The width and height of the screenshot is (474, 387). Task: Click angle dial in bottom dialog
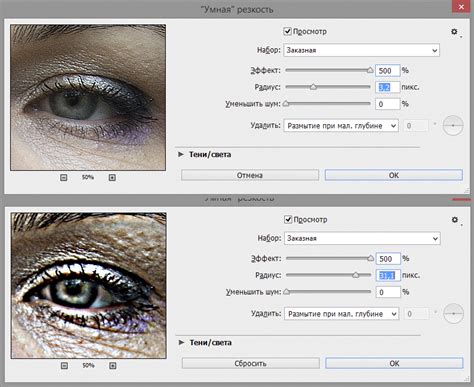click(x=454, y=314)
